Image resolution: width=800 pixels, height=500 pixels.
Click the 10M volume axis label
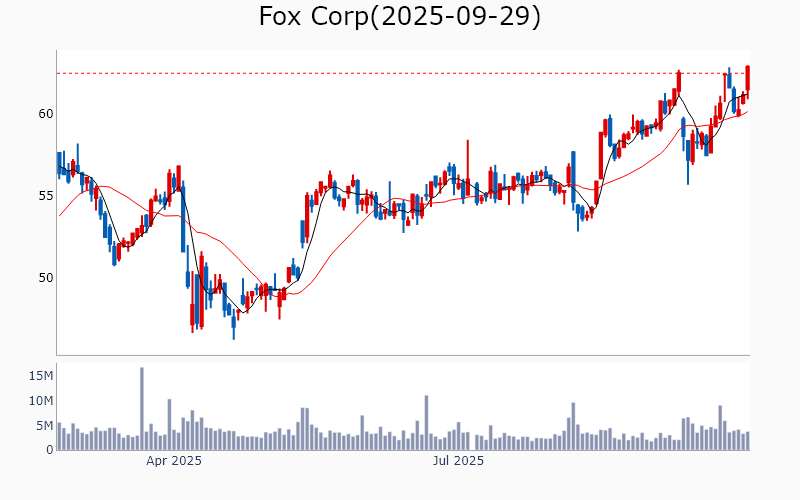pos(42,401)
